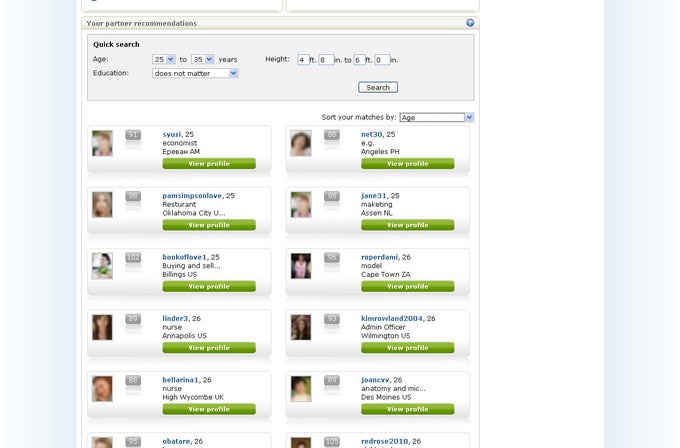Click syuzi's profile photo
The height and width of the screenshot is (448, 680).
coord(102,143)
